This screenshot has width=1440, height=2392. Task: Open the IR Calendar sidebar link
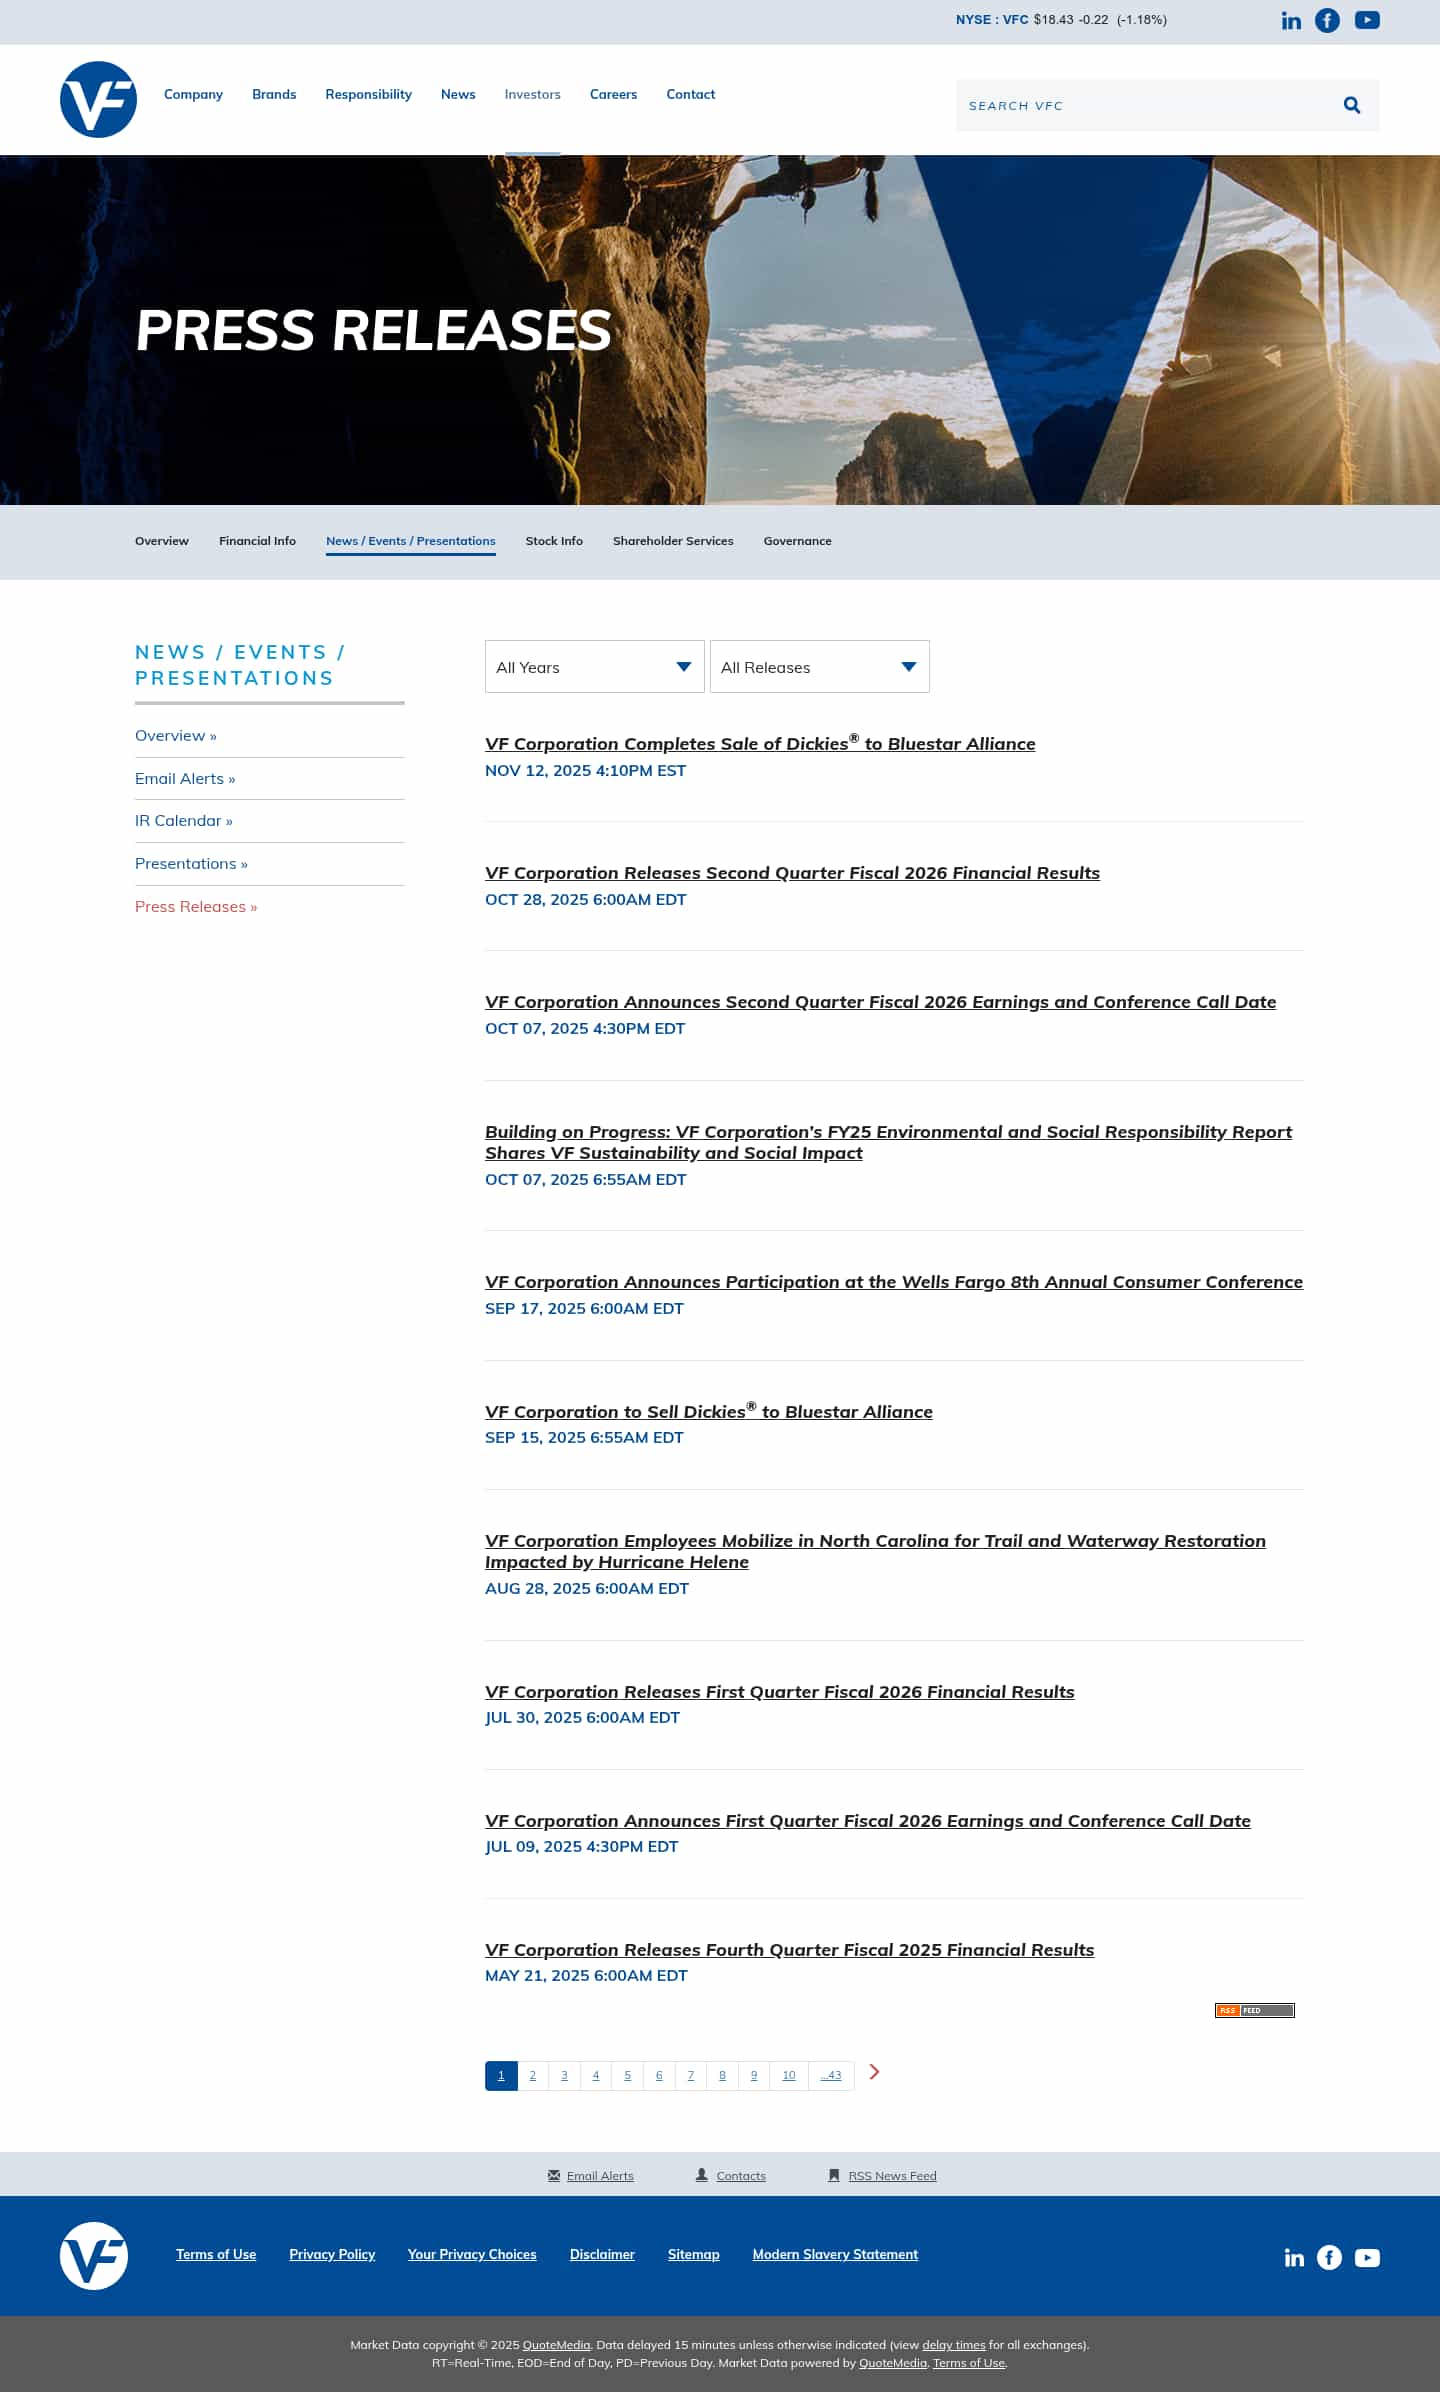point(184,820)
